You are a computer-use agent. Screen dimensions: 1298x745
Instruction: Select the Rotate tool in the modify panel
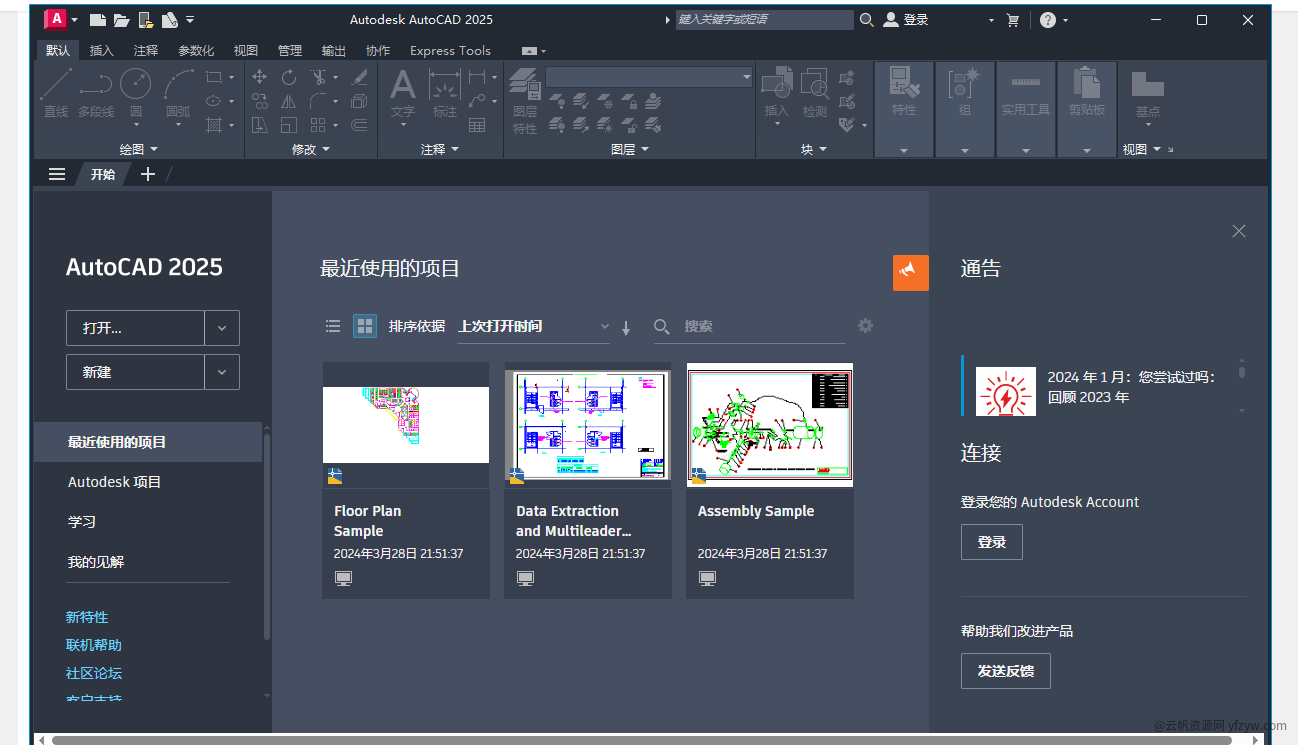(x=288, y=77)
